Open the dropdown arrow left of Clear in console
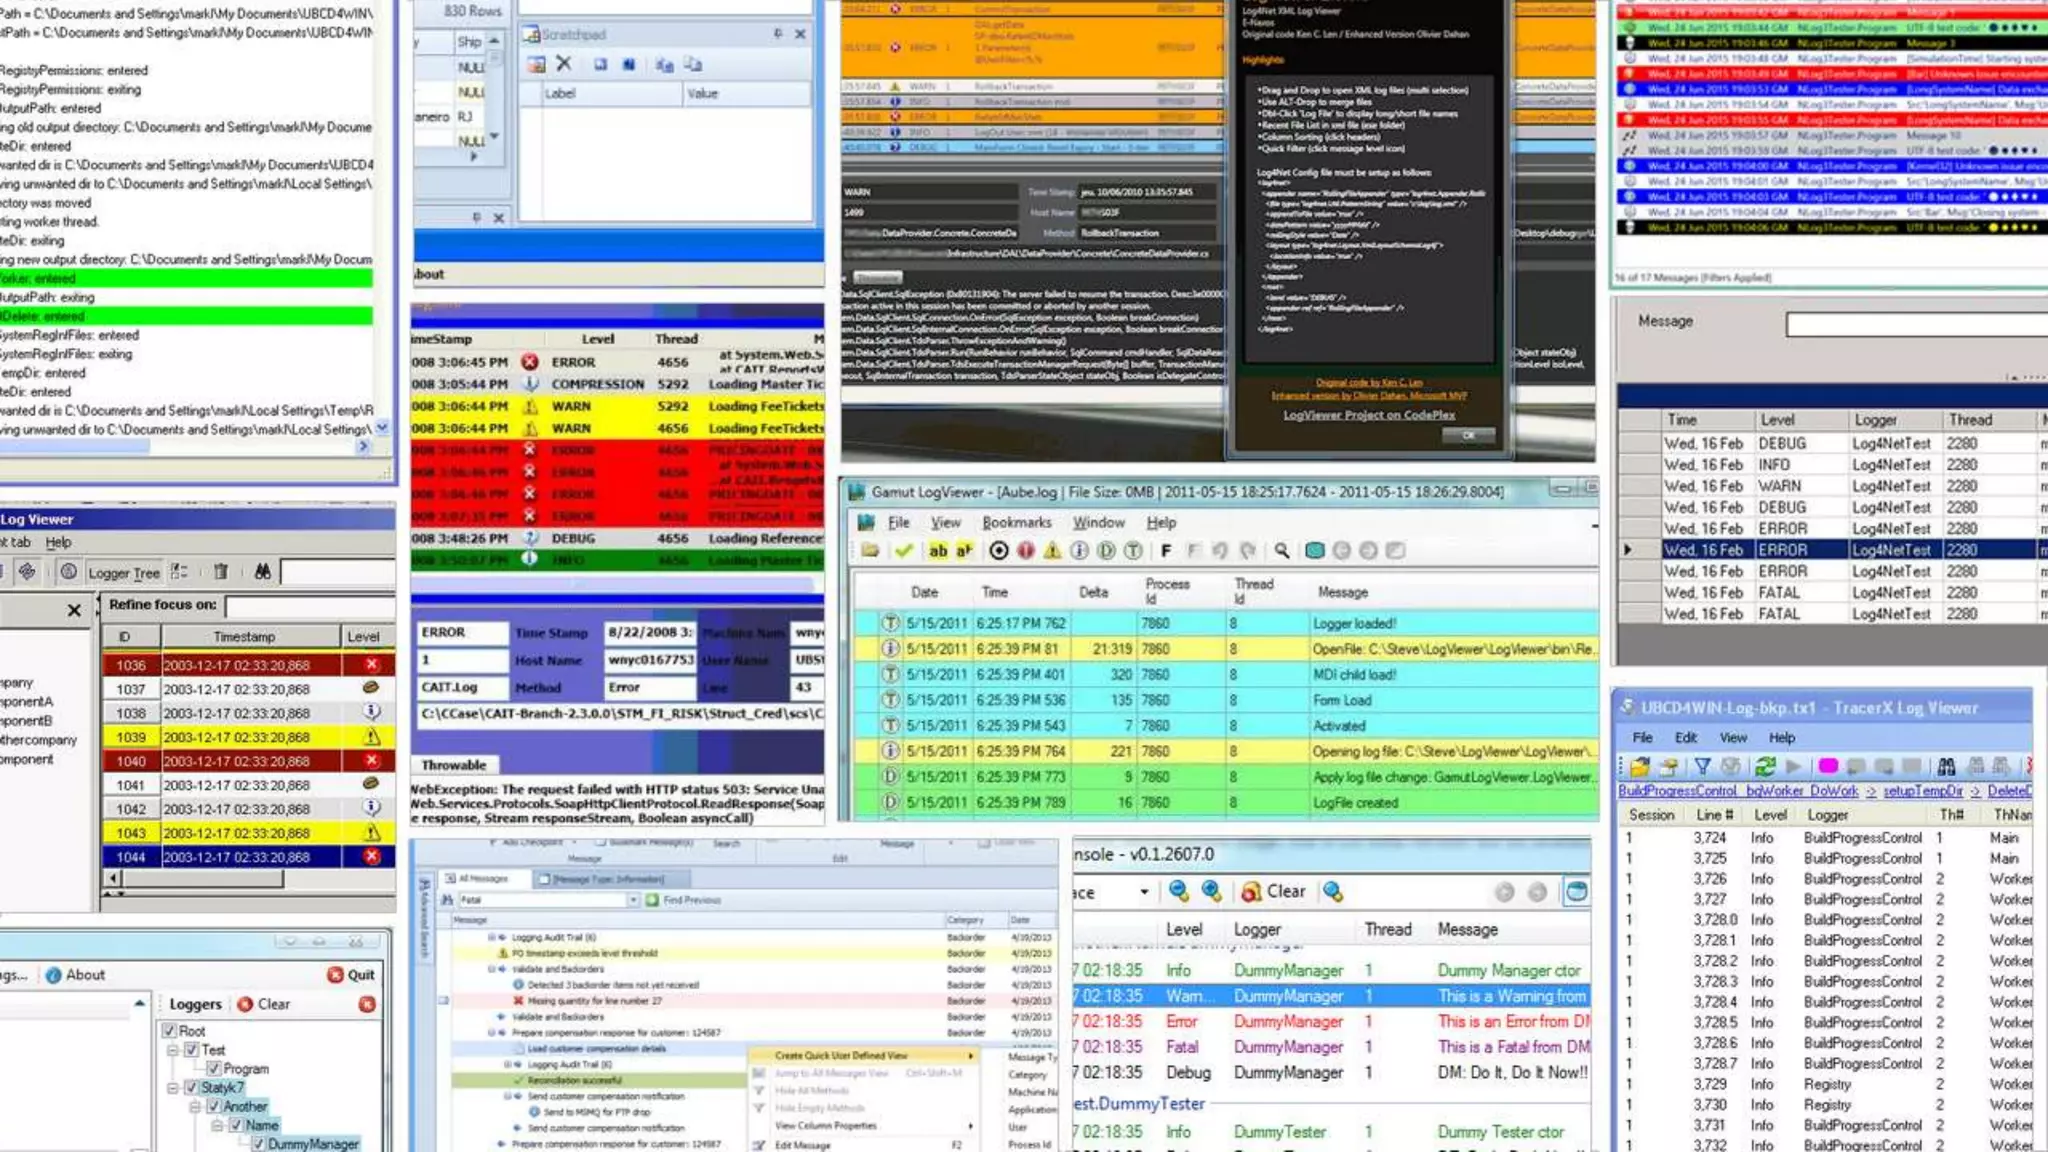 tap(1144, 892)
